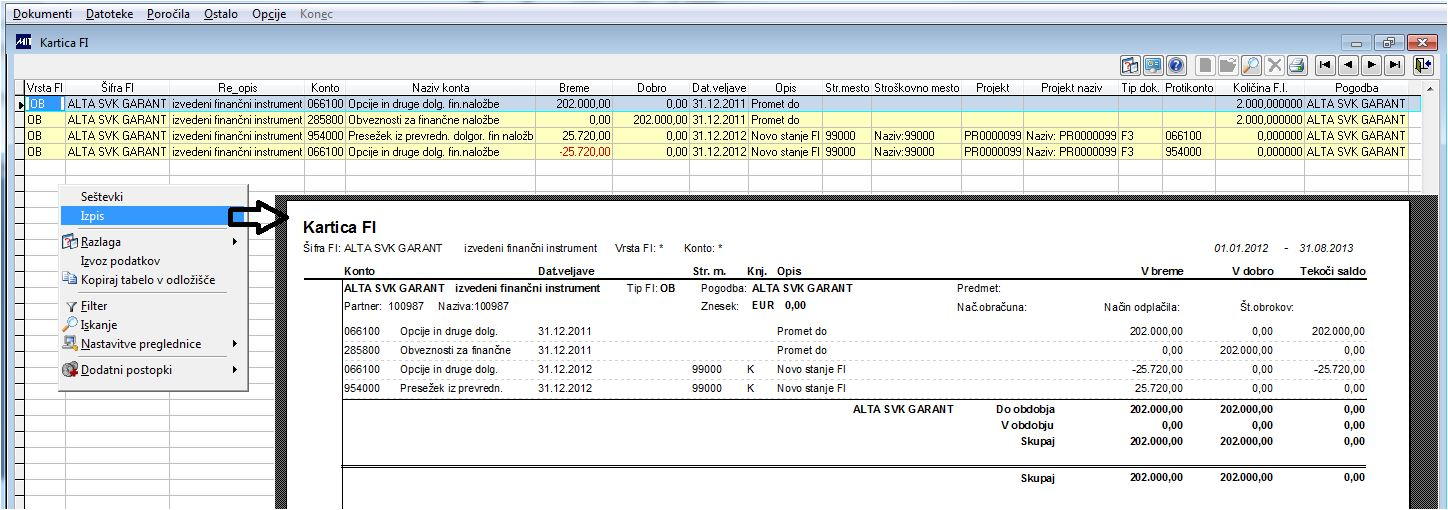The height and width of the screenshot is (510, 1448).
Task: Click the Stroškovno mesto column header
Action: (x=916, y=88)
